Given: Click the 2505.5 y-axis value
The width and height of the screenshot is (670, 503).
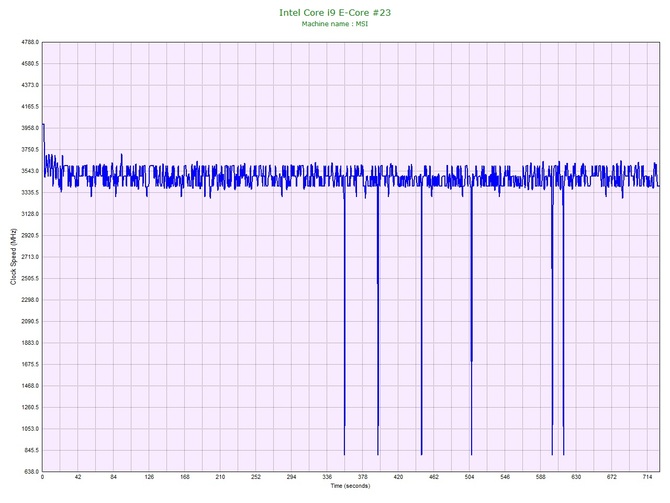Looking at the screenshot, I should 30,279.
